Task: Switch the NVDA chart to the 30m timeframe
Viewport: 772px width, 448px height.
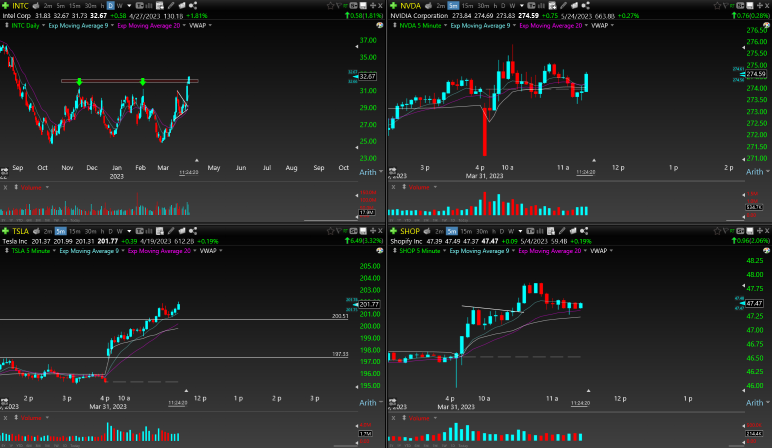Action: [x=483, y=5]
